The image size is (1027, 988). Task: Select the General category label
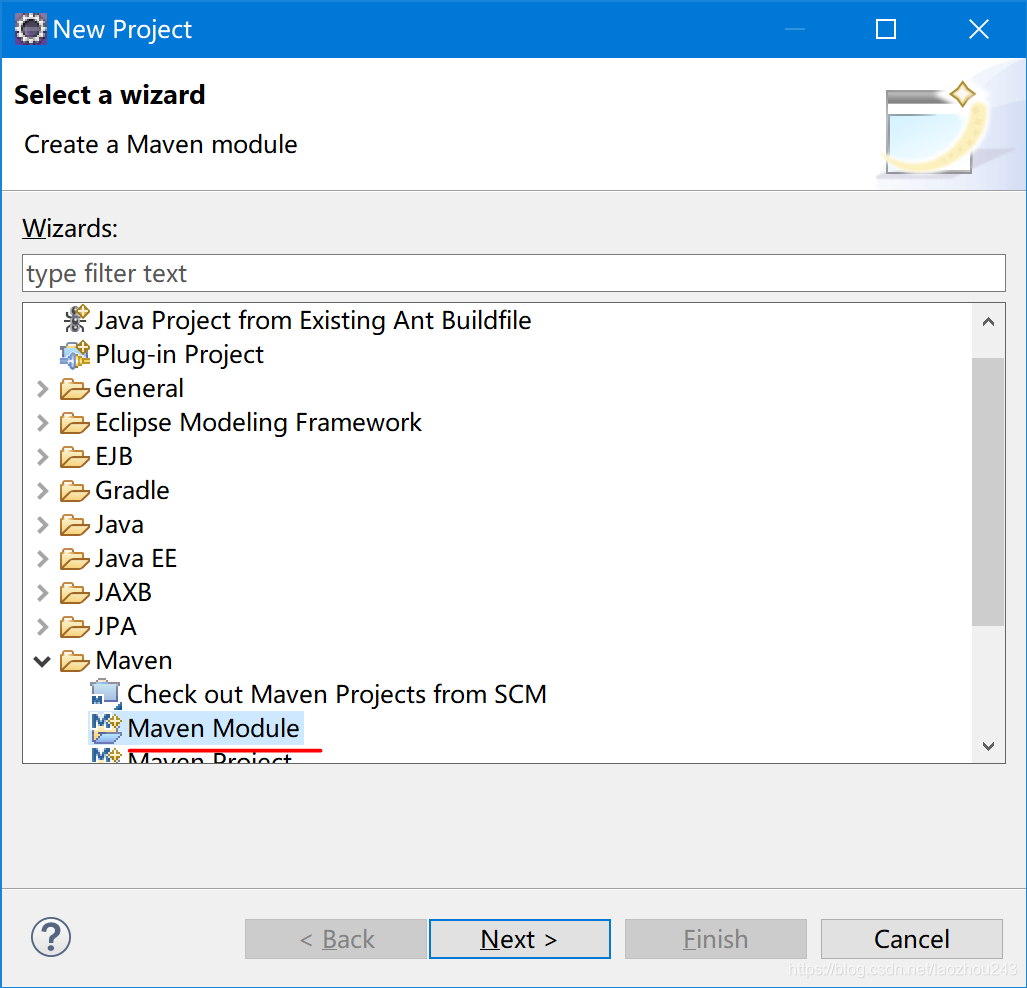click(x=140, y=389)
